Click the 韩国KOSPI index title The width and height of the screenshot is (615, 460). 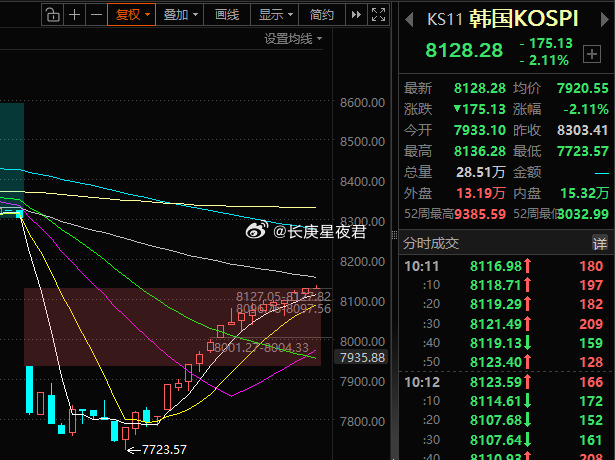click(524, 18)
